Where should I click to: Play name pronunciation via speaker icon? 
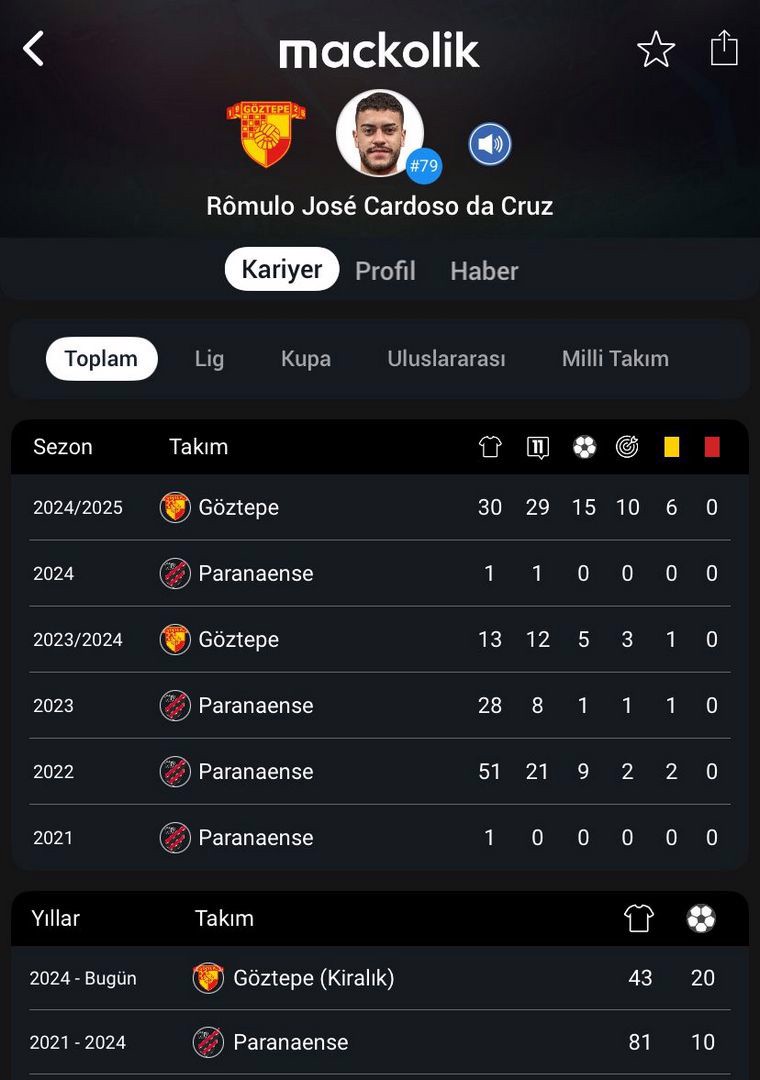(490, 145)
